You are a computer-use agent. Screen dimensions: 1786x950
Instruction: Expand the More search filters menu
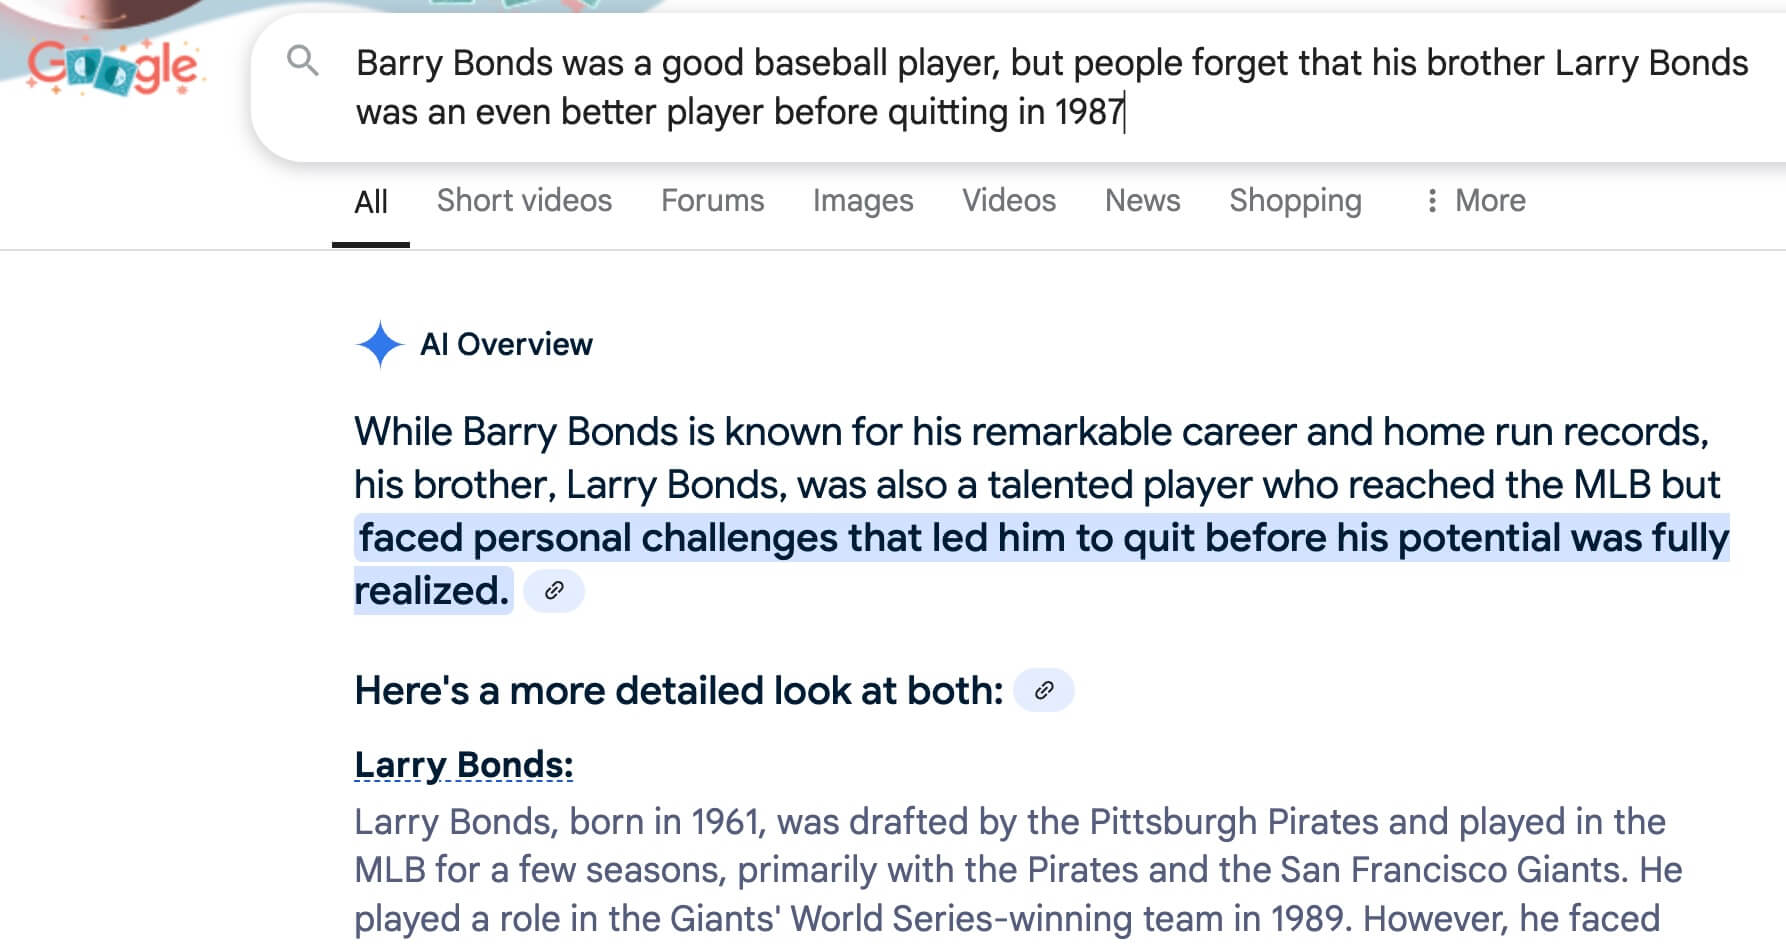[x=1475, y=201]
